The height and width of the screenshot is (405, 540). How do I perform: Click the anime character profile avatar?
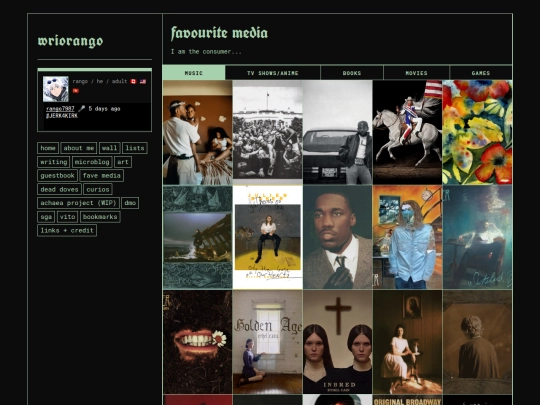[56, 89]
